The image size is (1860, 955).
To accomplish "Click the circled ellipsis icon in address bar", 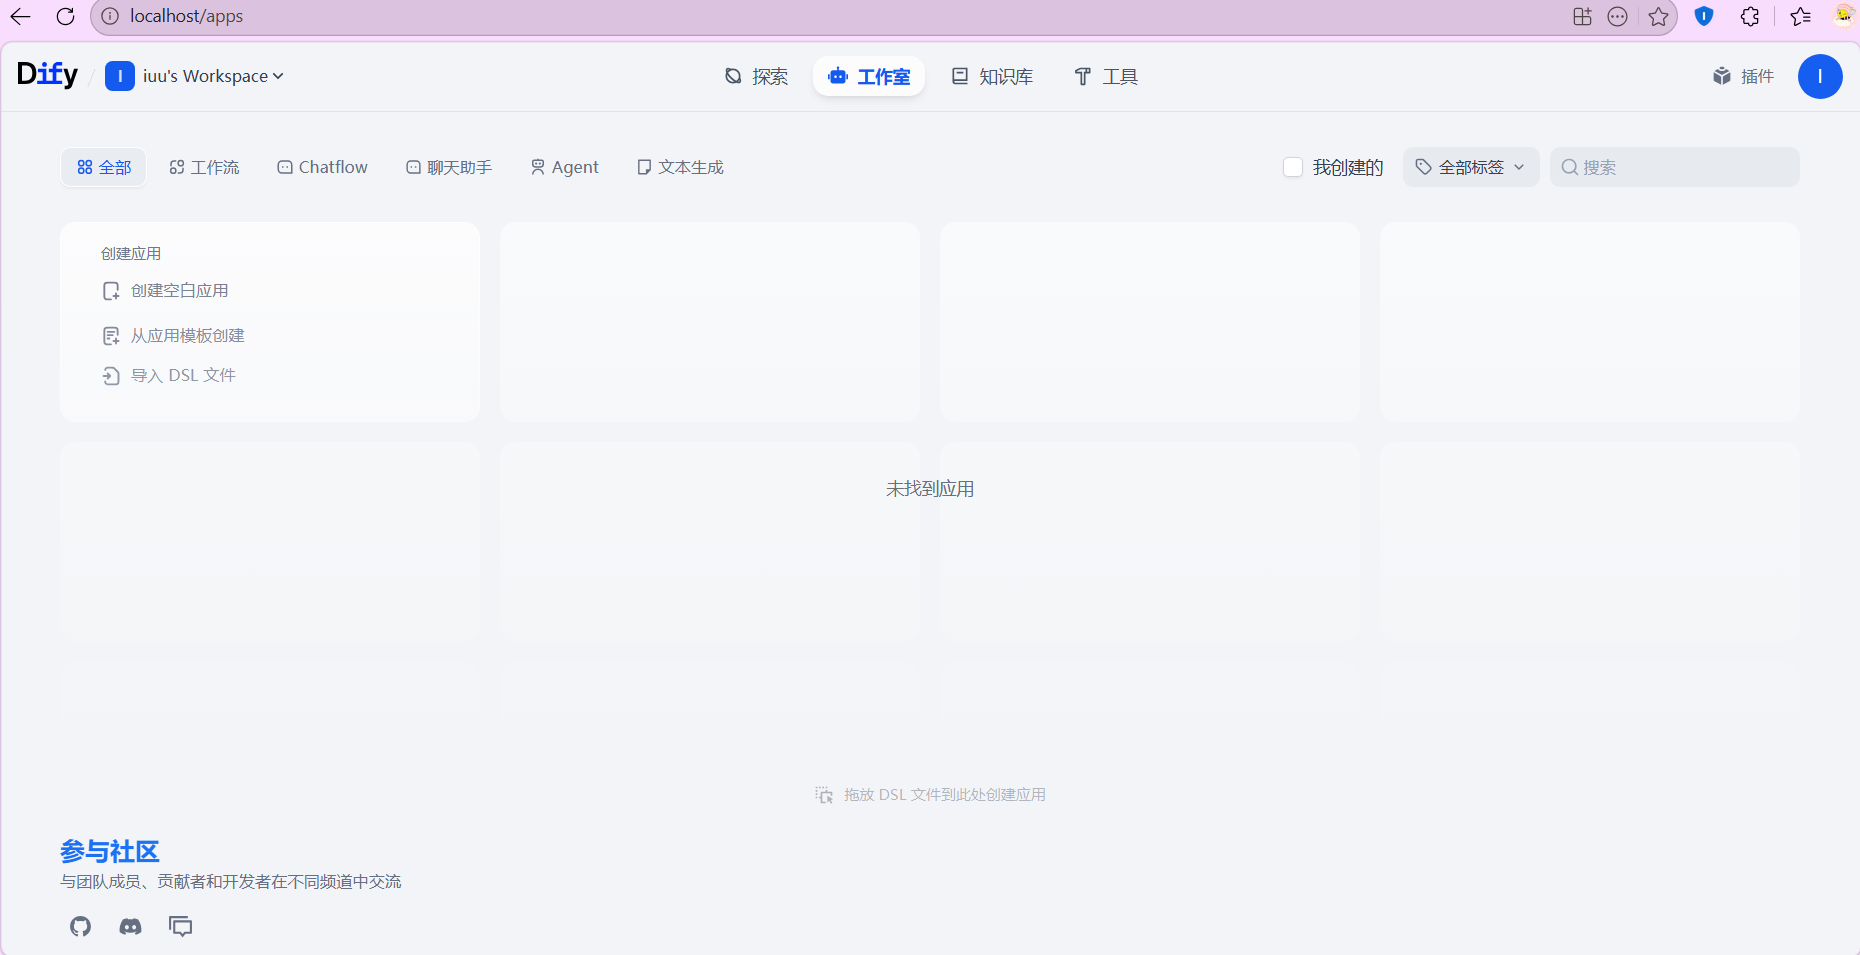I will click(1618, 16).
